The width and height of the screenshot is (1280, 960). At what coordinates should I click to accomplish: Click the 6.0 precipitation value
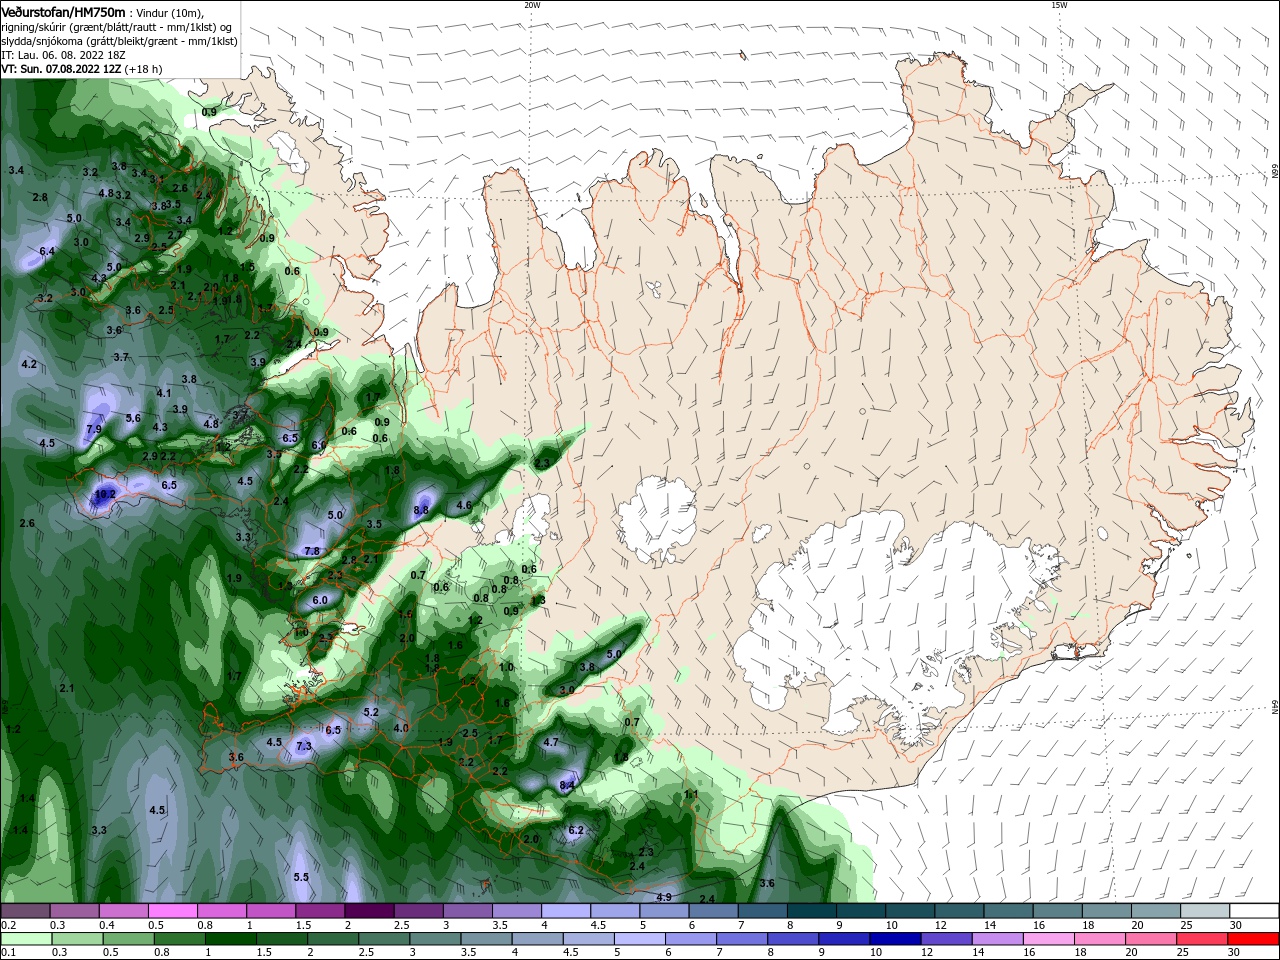pyautogui.click(x=320, y=600)
